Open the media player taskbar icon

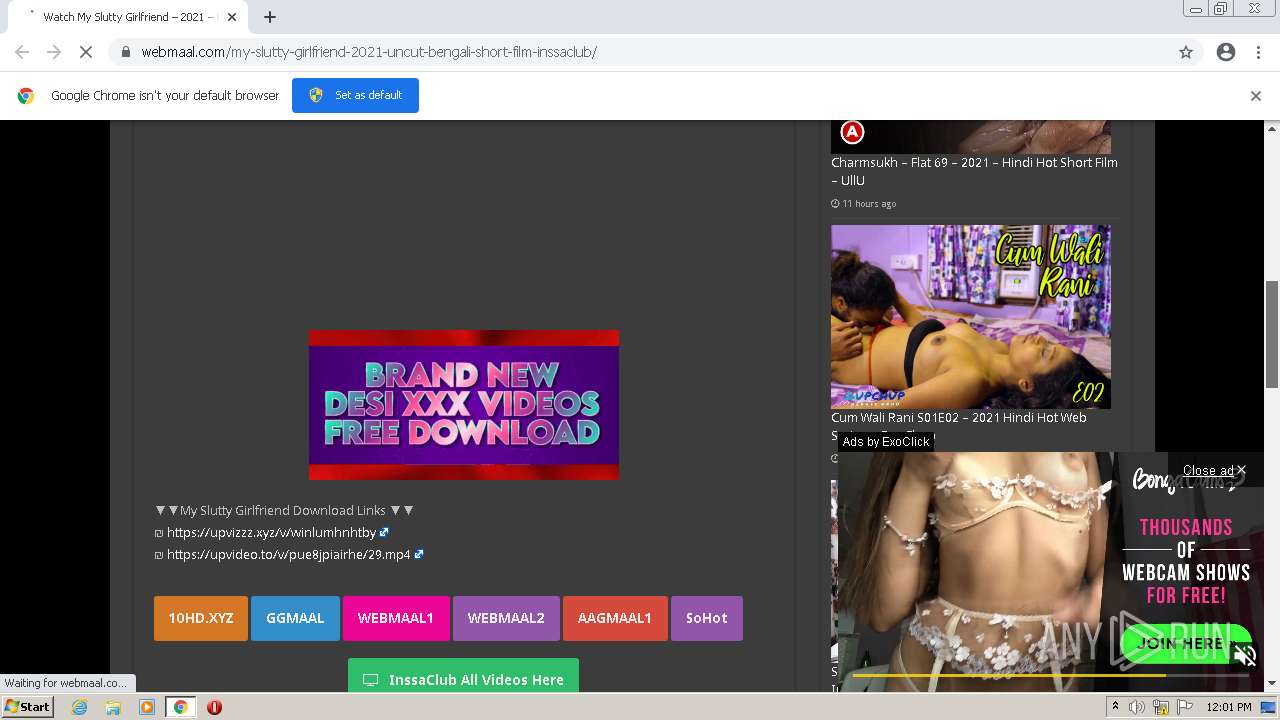point(147,707)
